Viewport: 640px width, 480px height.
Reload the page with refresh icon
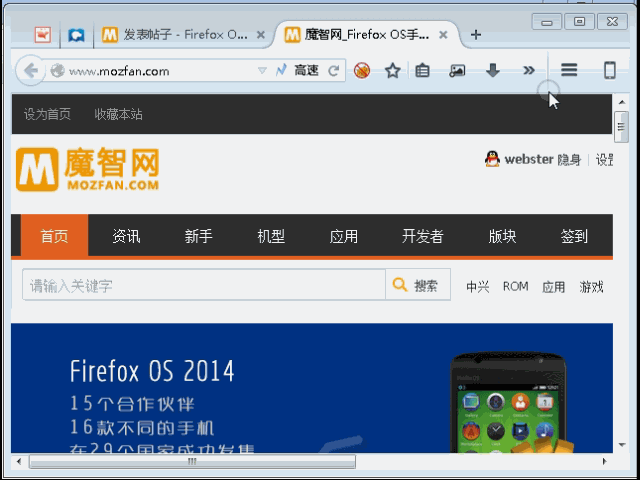click(x=334, y=71)
